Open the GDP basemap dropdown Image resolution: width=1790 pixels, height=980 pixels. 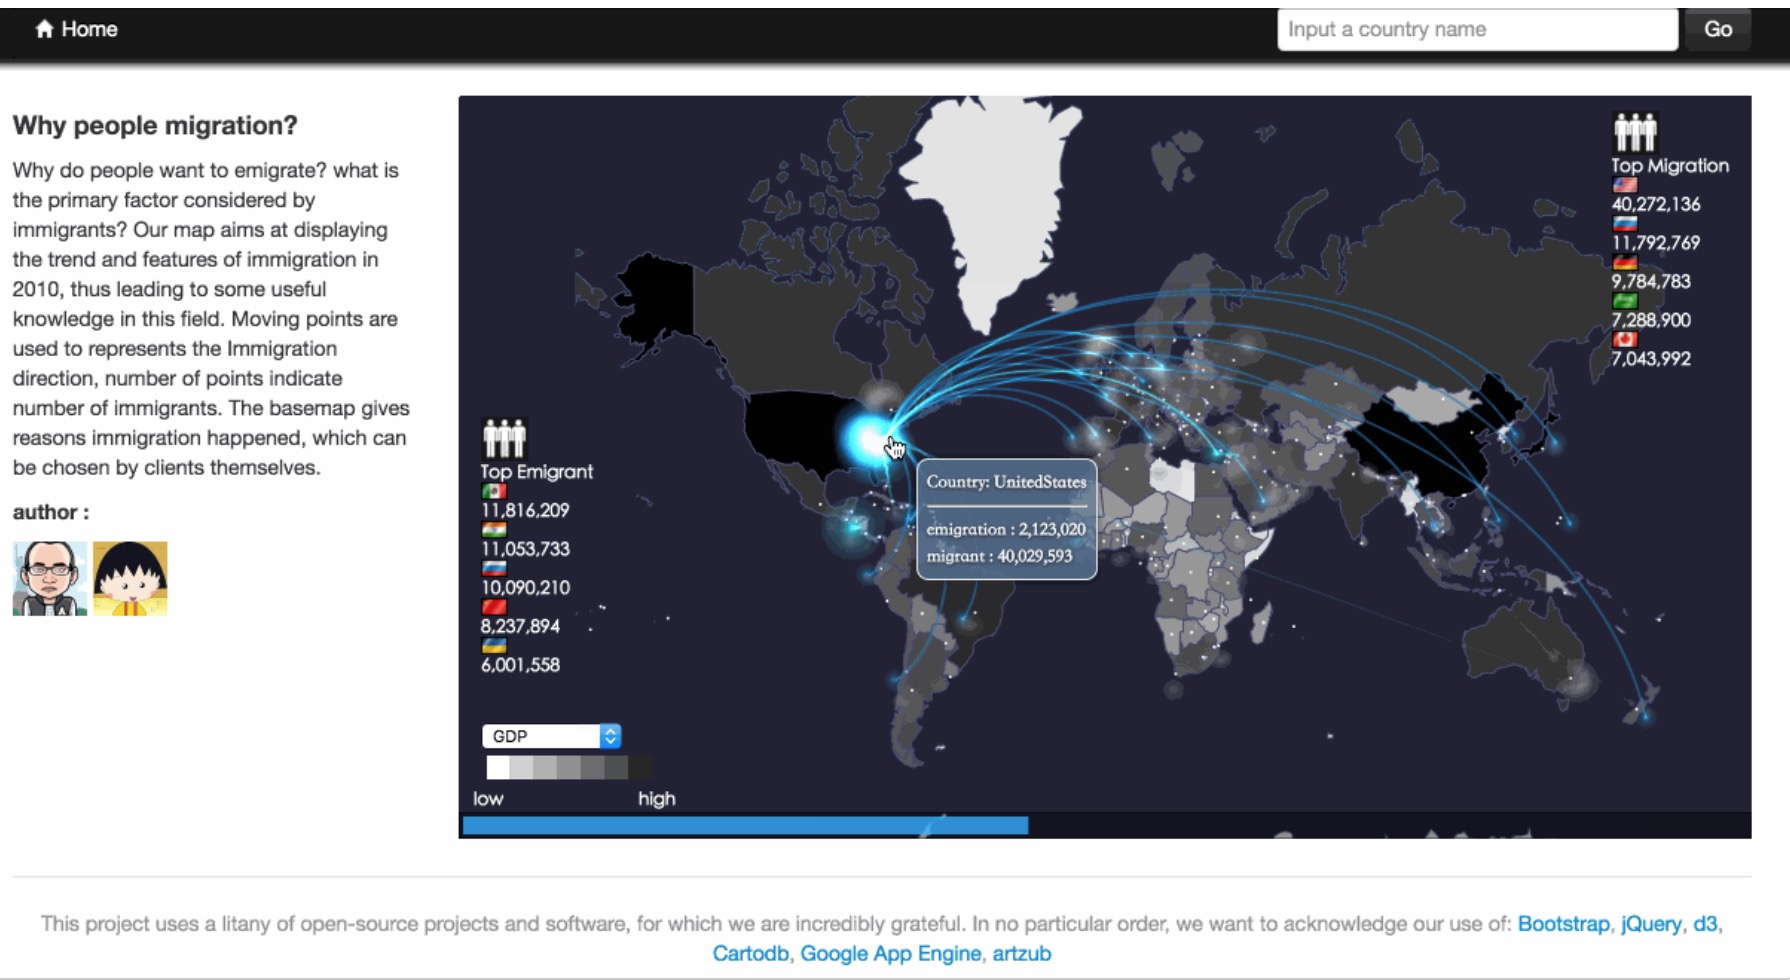pyautogui.click(x=551, y=736)
